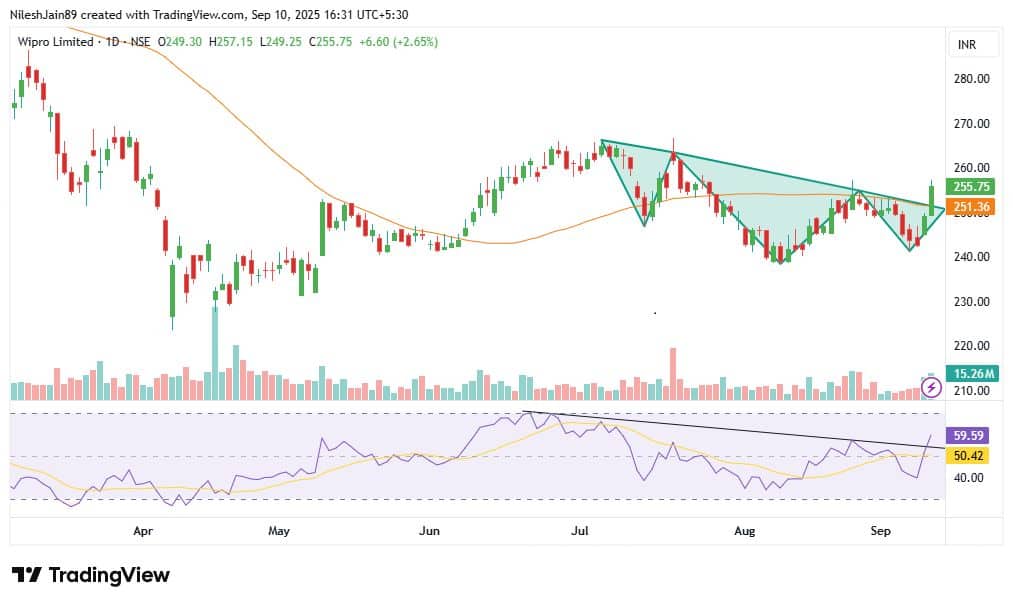Open the INR currency selector
The image size is (1013, 605).
966,45
